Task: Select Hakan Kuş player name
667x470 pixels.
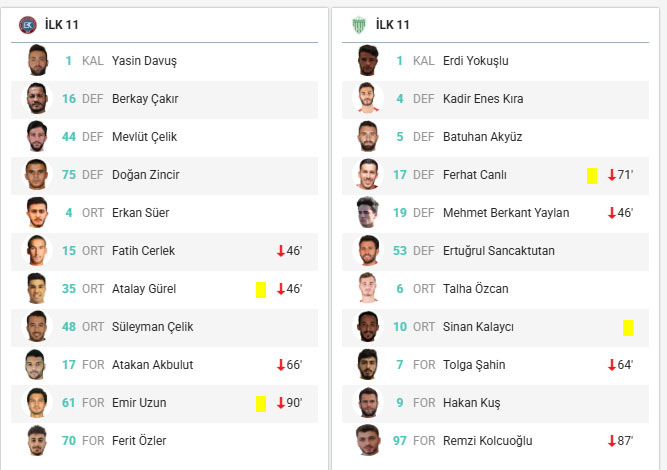Action: pyautogui.click(x=471, y=403)
